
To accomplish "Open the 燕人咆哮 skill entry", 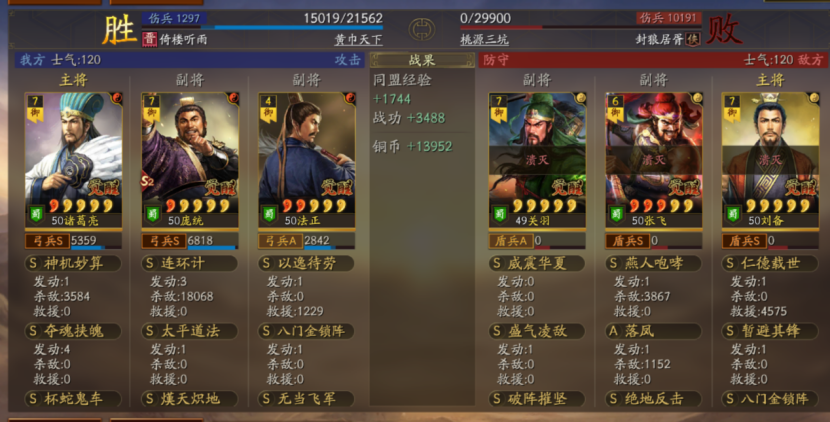I will click(x=653, y=263).
